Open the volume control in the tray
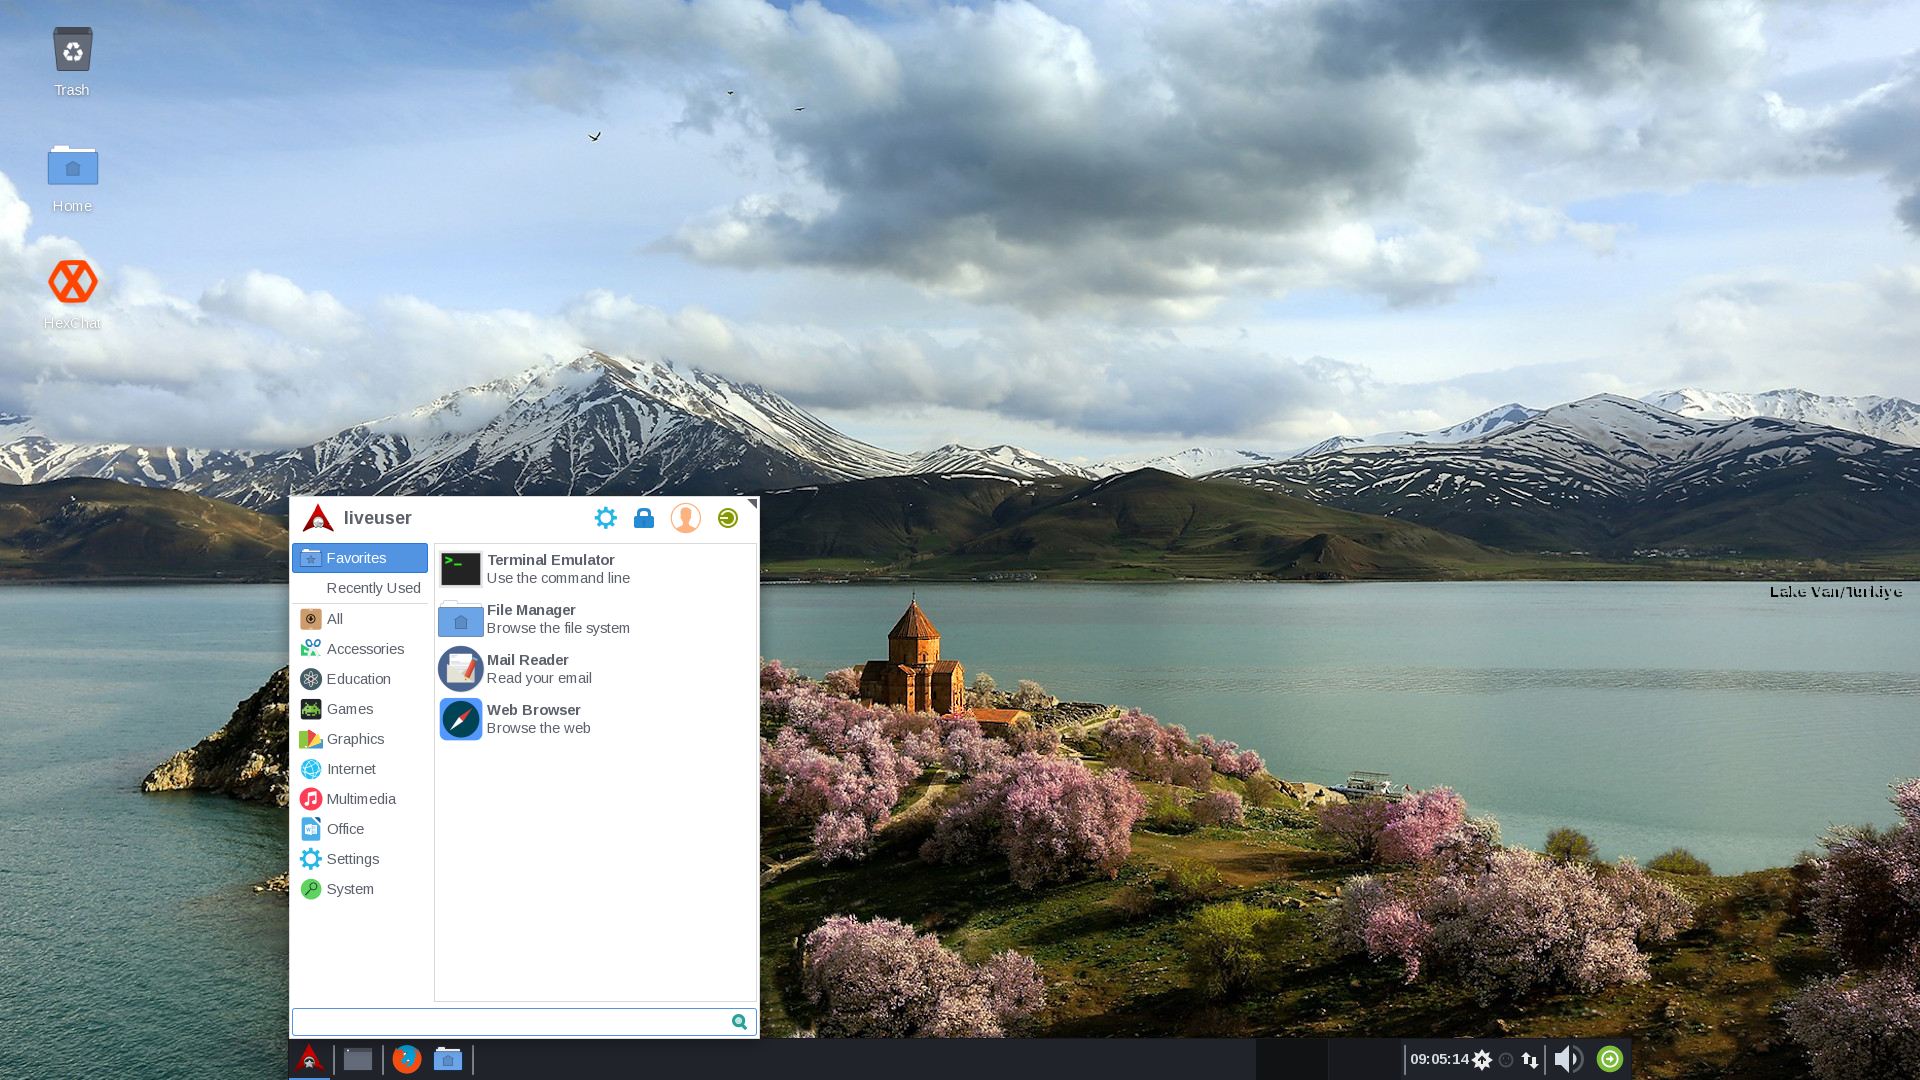 pyautogui.click(x=1569, y=1059)
